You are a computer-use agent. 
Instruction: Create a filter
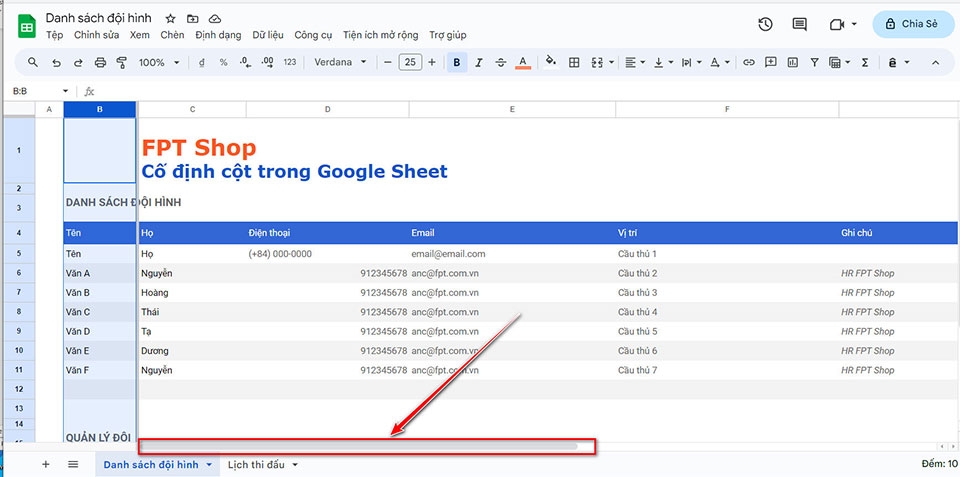coord(814,62)
